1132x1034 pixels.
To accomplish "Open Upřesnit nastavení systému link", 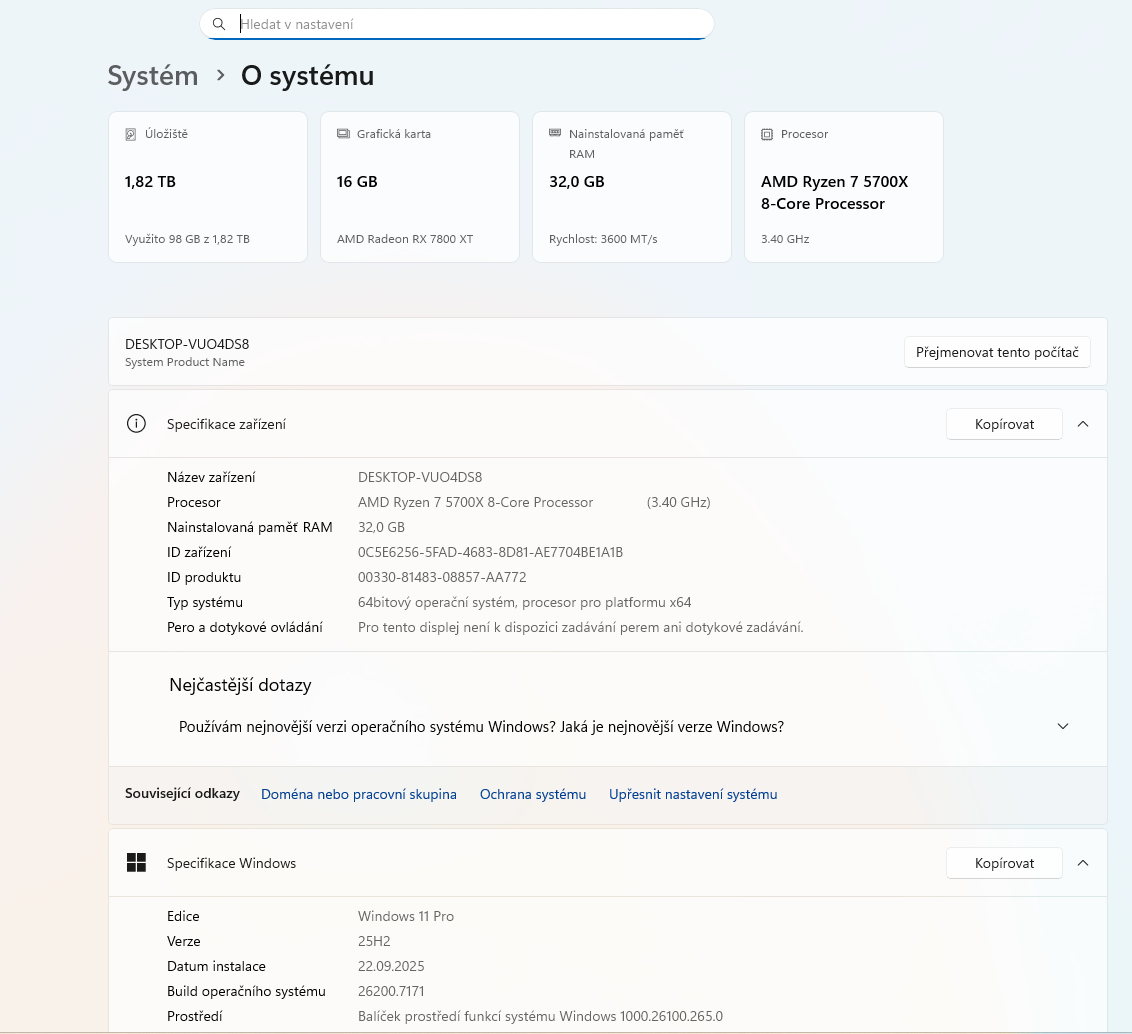I will pos(693,794).
